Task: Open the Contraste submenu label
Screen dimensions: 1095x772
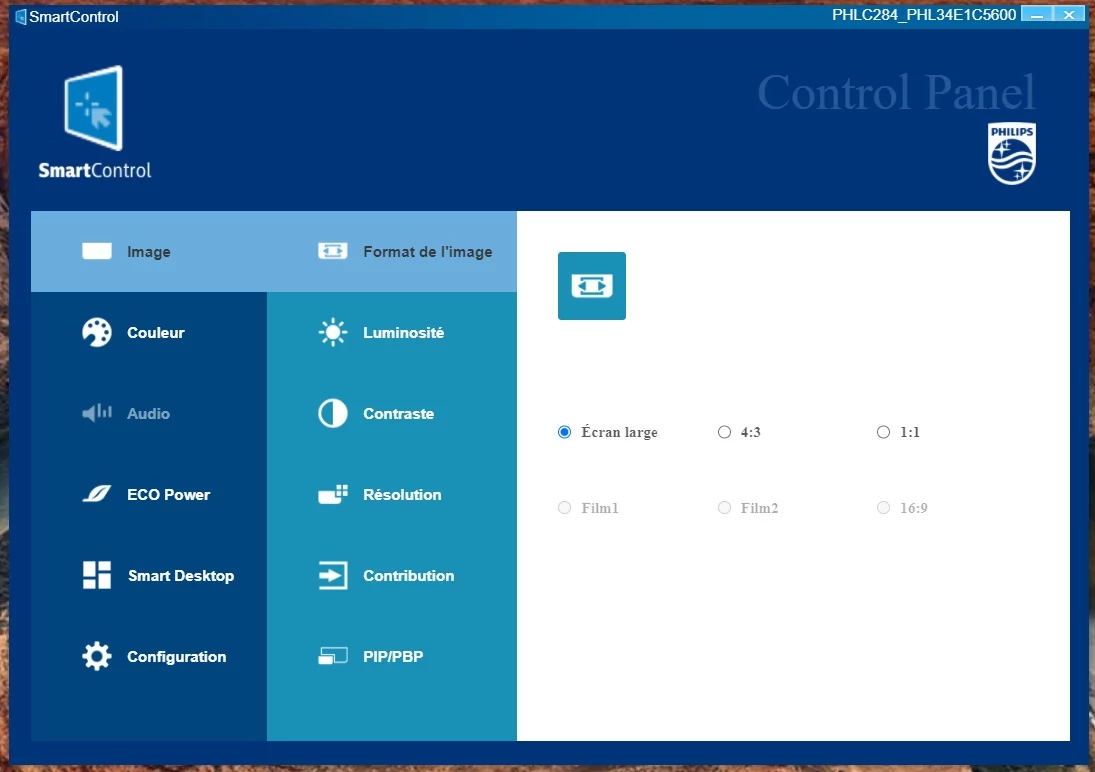Action: tap(398, 414)
